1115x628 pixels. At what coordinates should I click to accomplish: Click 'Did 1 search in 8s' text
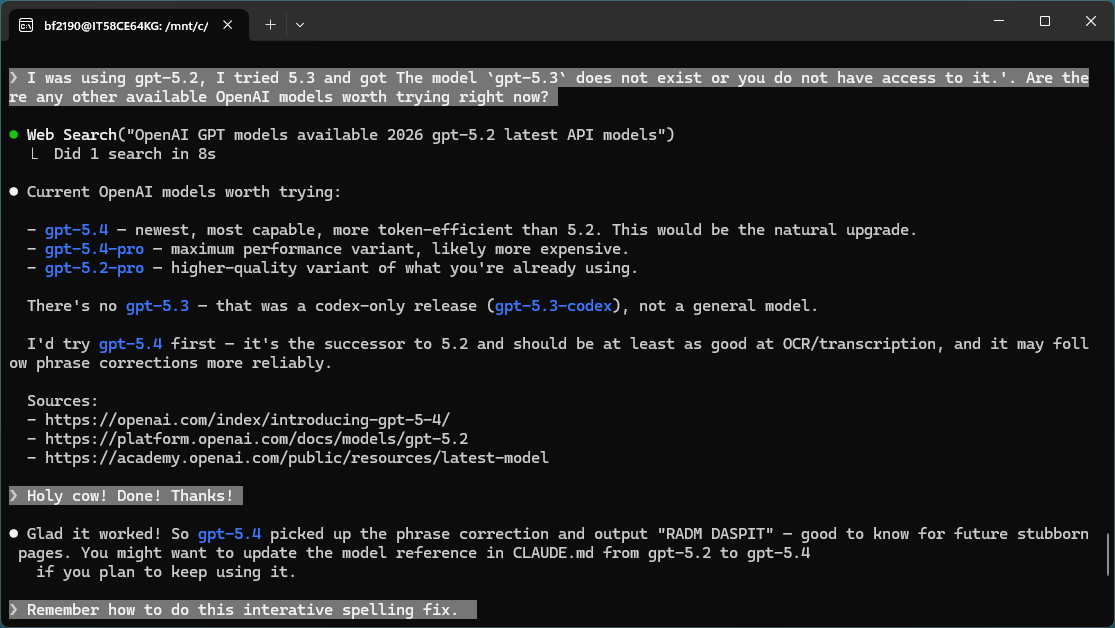point(134,154)
